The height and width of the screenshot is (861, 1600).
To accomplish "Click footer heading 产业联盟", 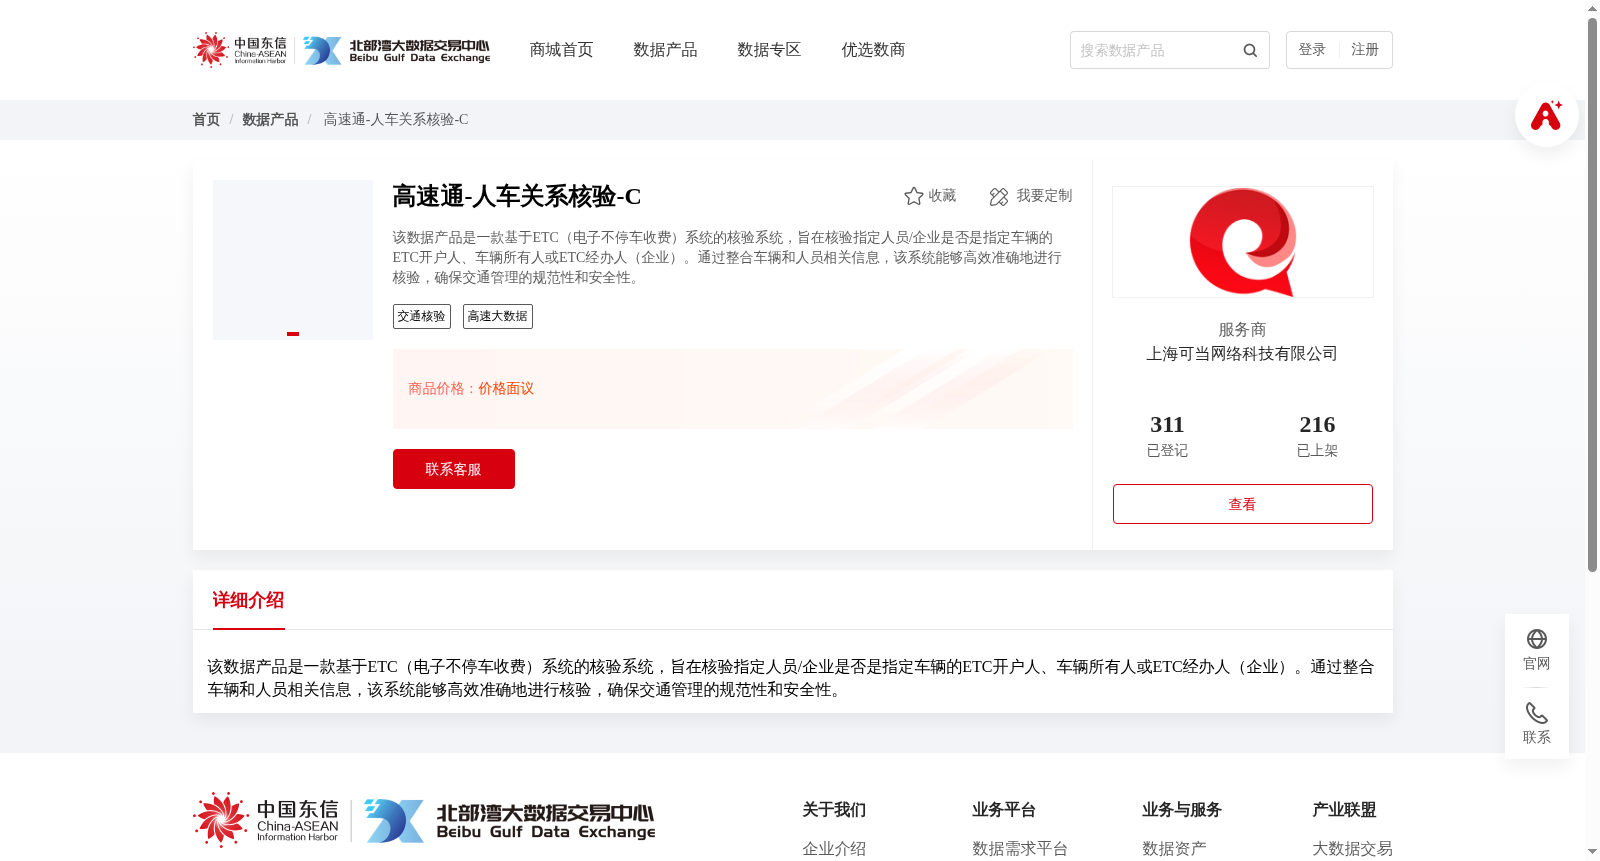I will (1344, 810).
